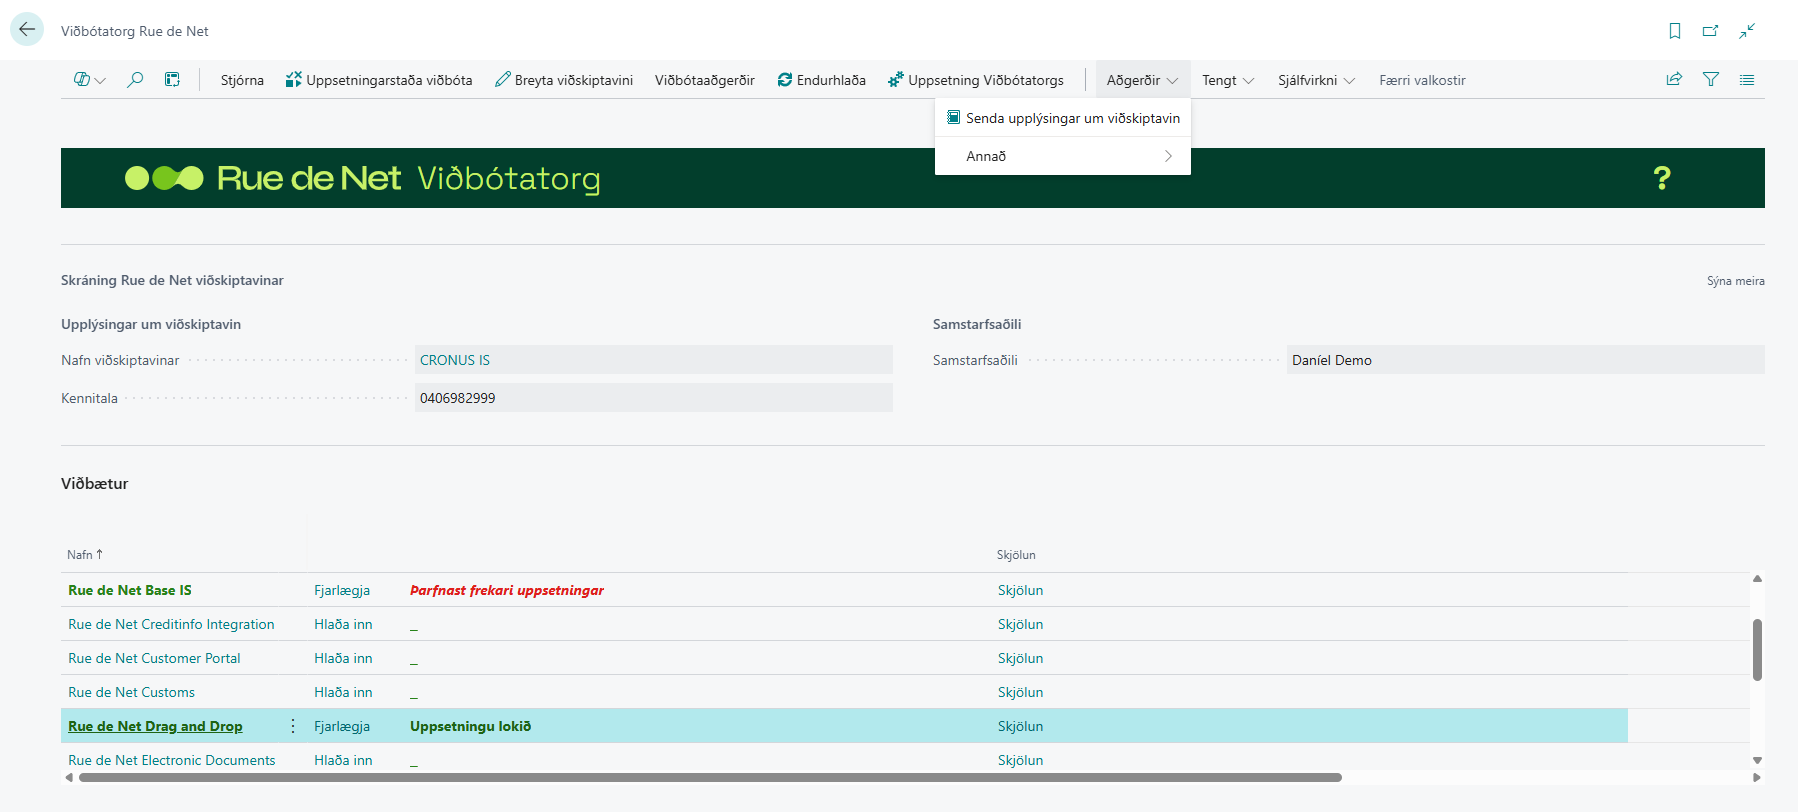
Task: Expand the Tengt dropdown
Action: point(1227,80)
